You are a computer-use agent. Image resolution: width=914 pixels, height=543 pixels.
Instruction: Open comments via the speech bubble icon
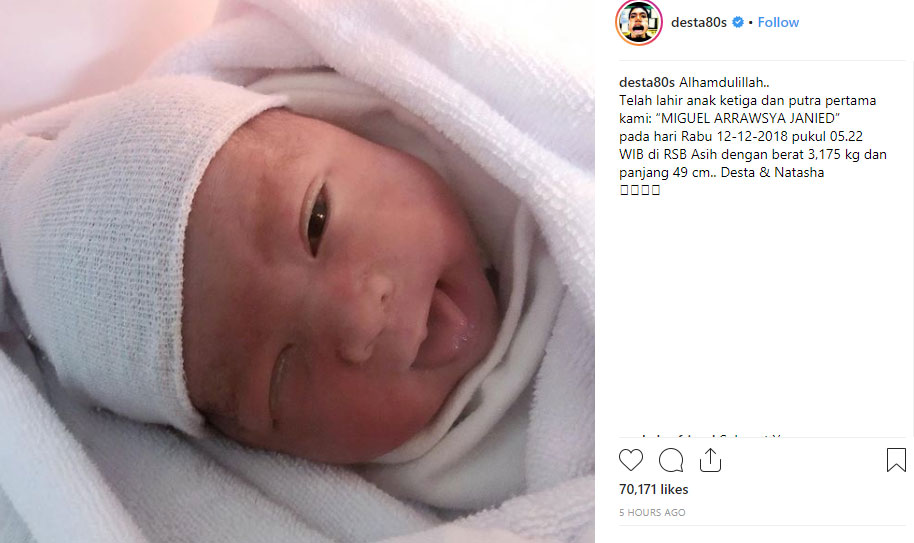click(671, 460)
